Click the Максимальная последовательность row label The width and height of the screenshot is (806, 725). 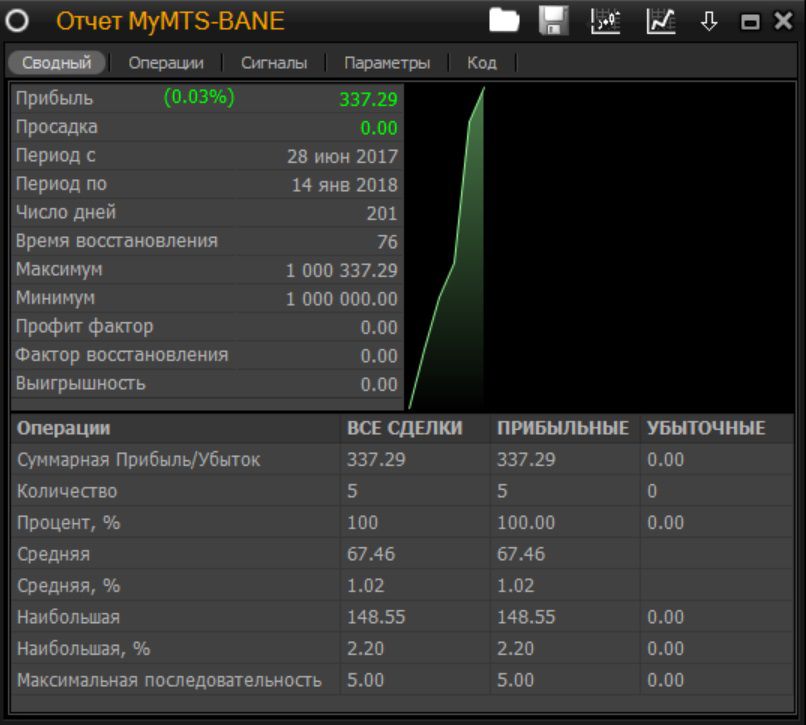(170, 680)
